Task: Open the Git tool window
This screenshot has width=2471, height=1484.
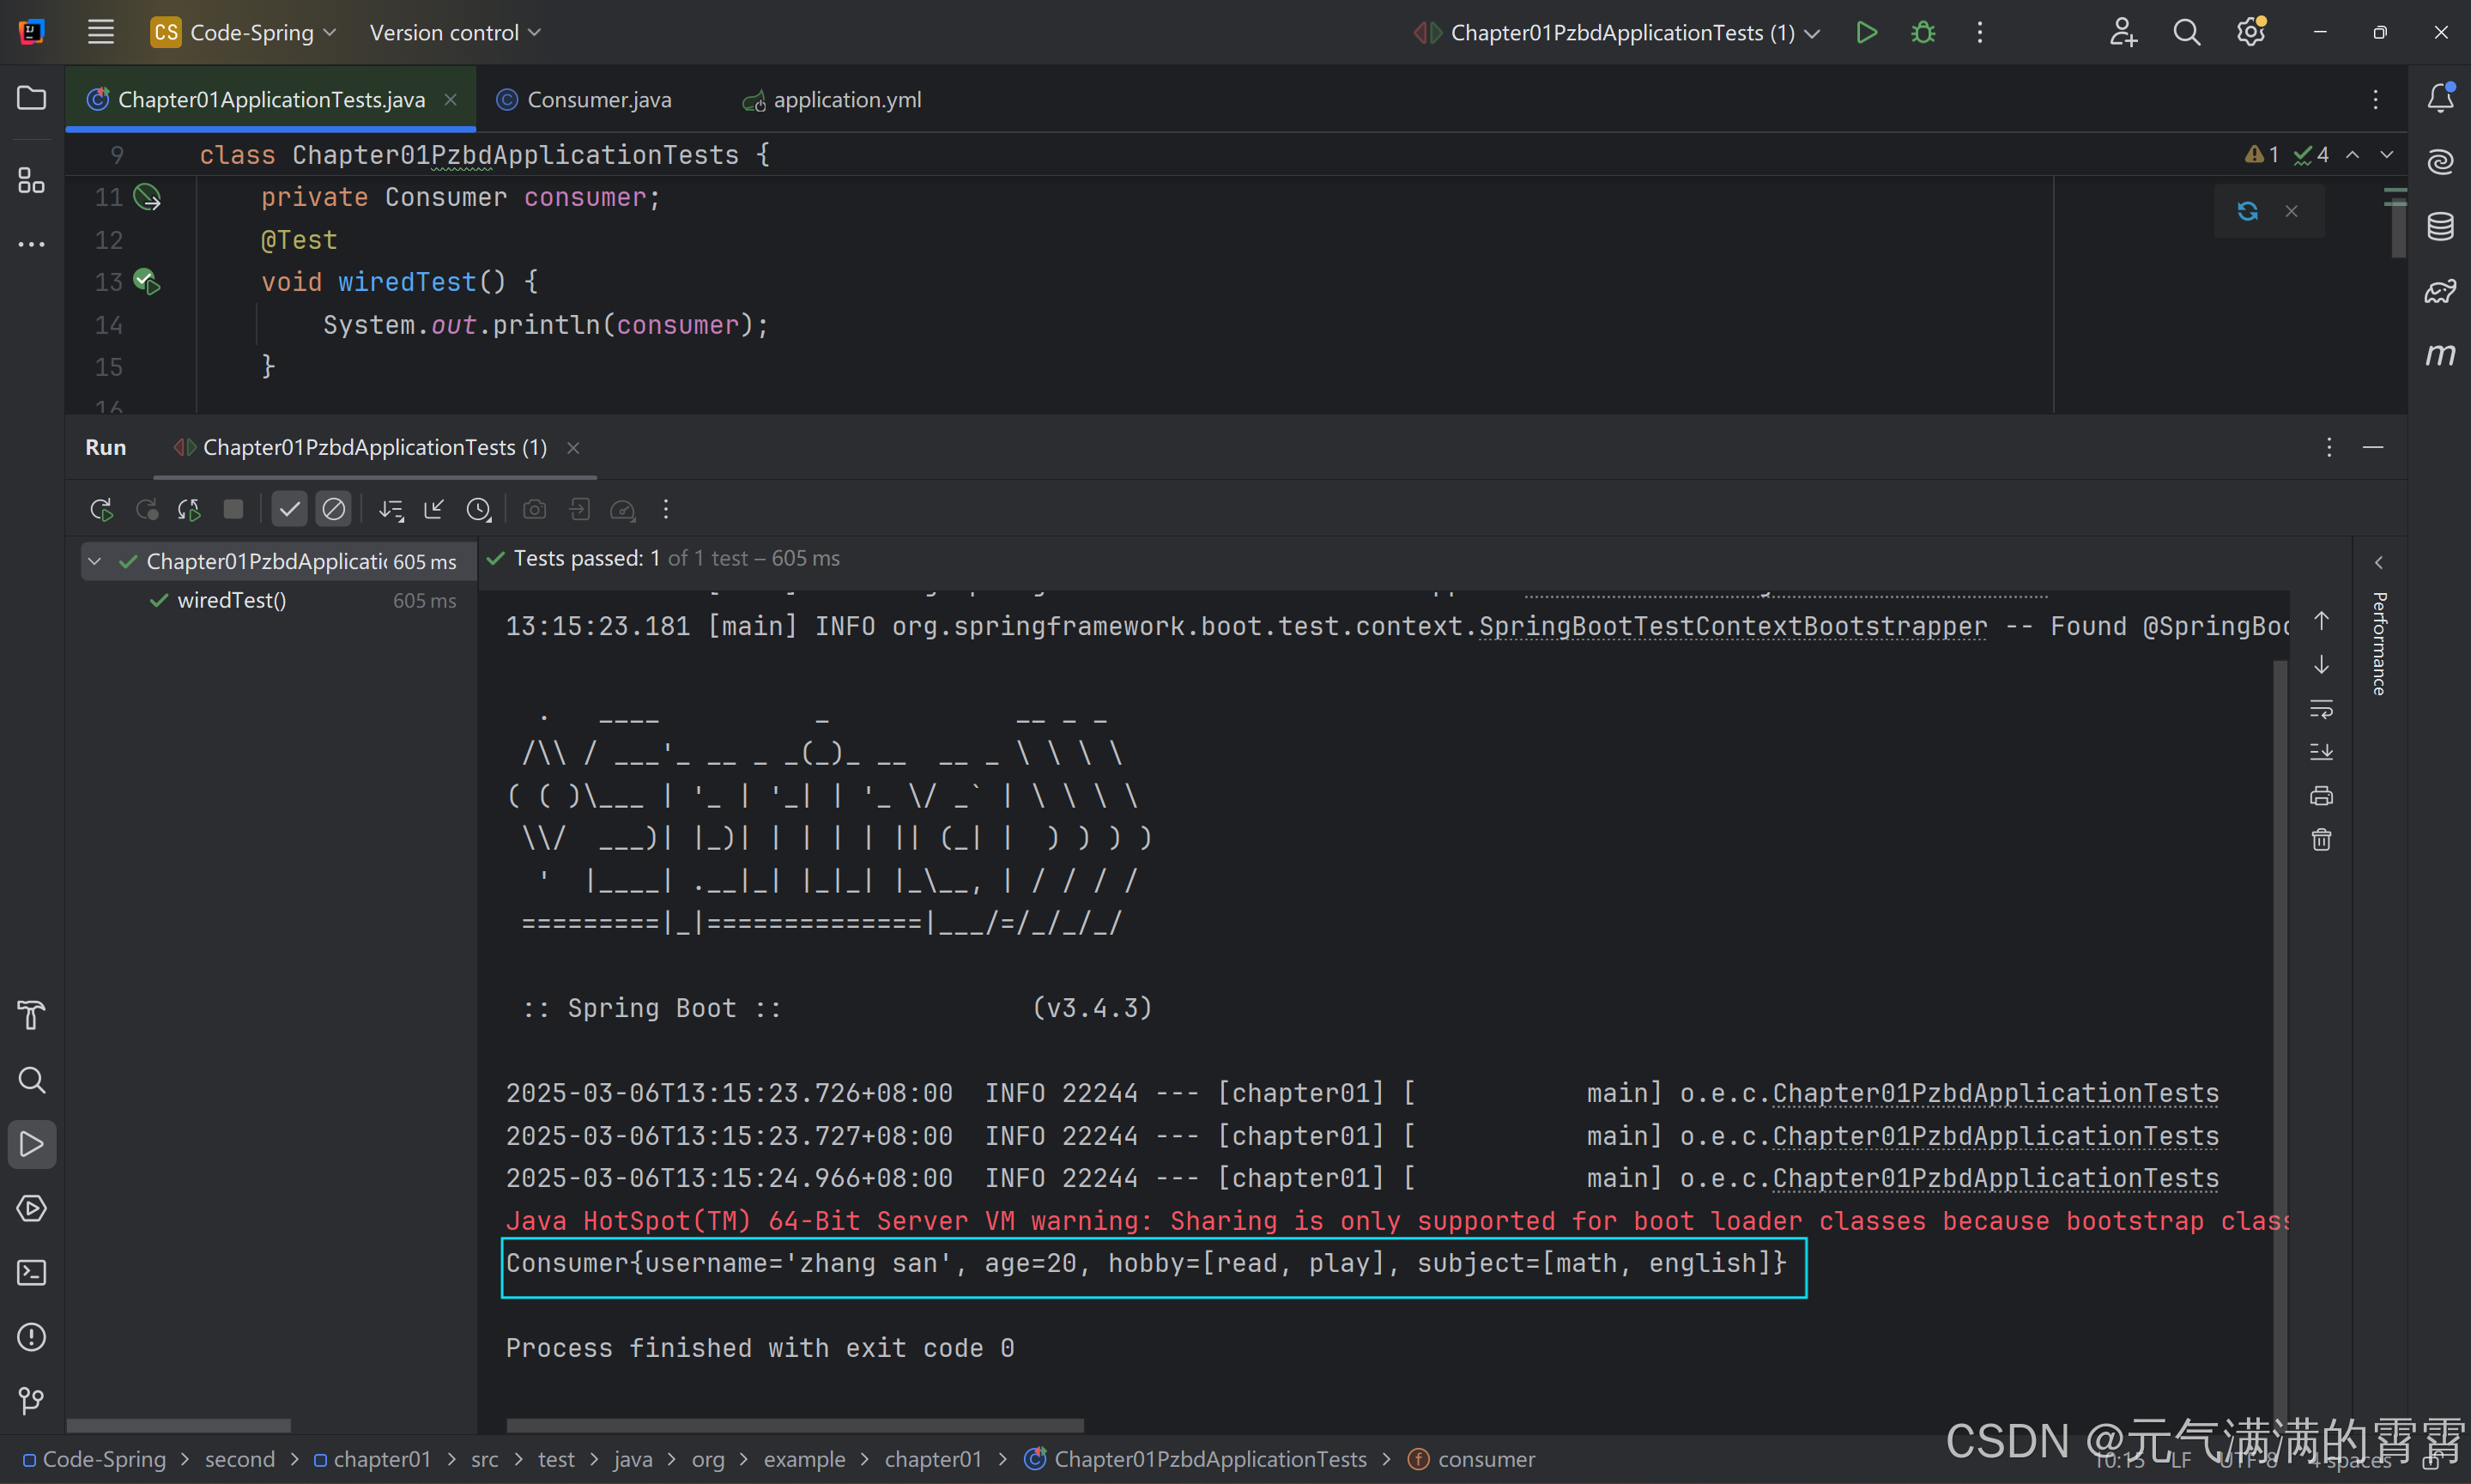Action: [31, 1401]
